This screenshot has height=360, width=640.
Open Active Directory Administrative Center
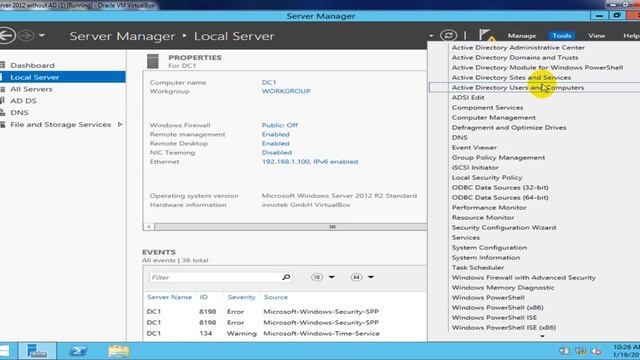518,47
